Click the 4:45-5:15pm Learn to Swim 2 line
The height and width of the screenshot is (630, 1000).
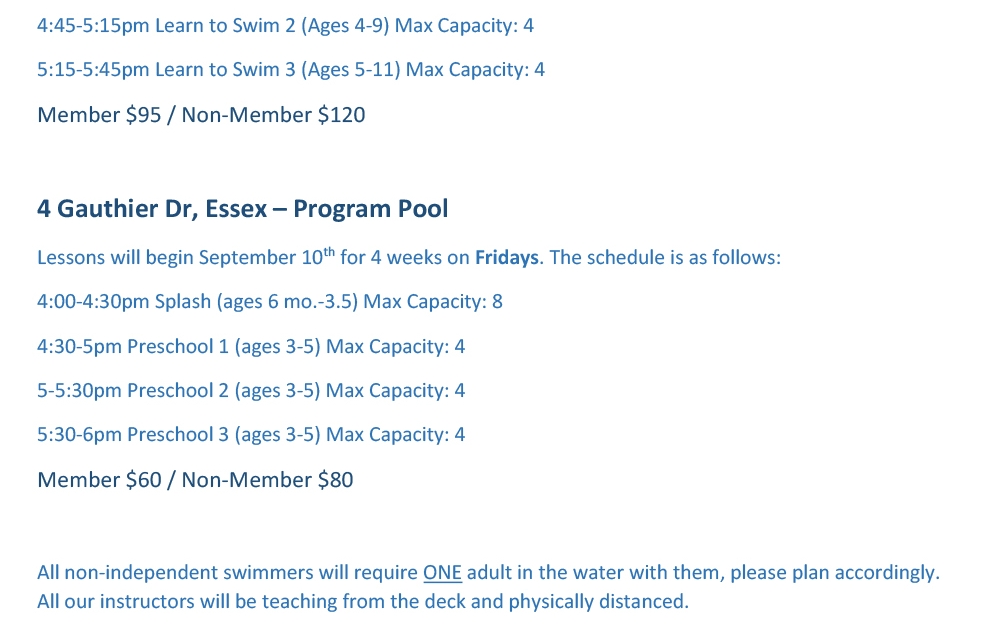pyautogui.click(x=285, y=26)
